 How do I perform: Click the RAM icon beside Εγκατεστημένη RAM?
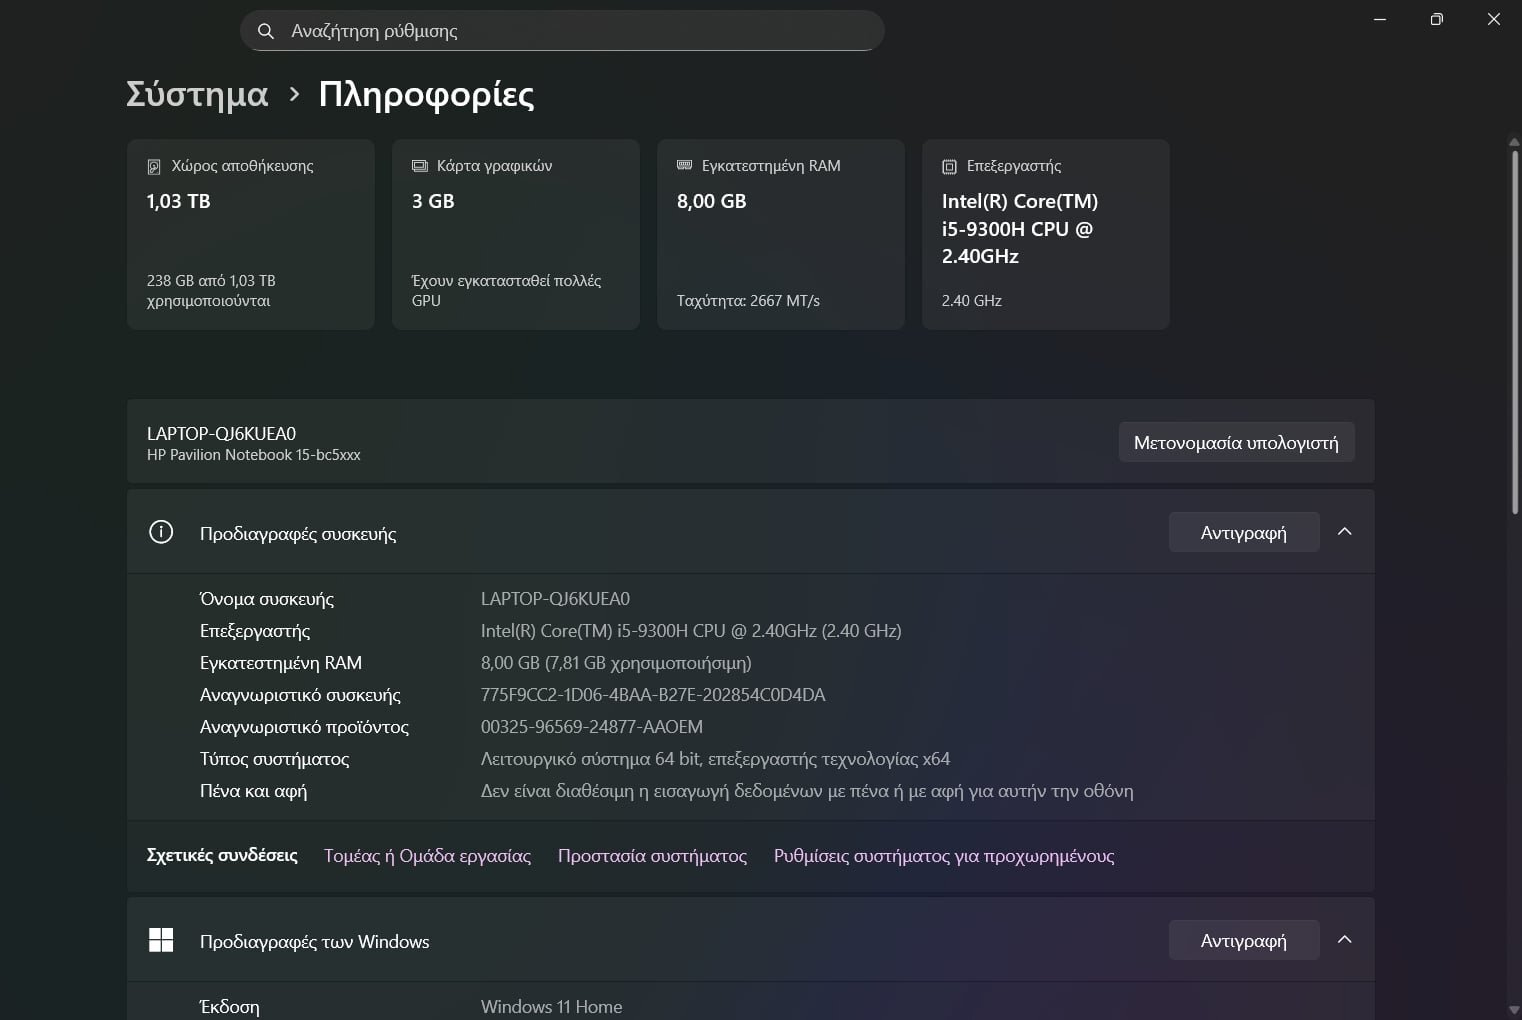pos(685,165)
